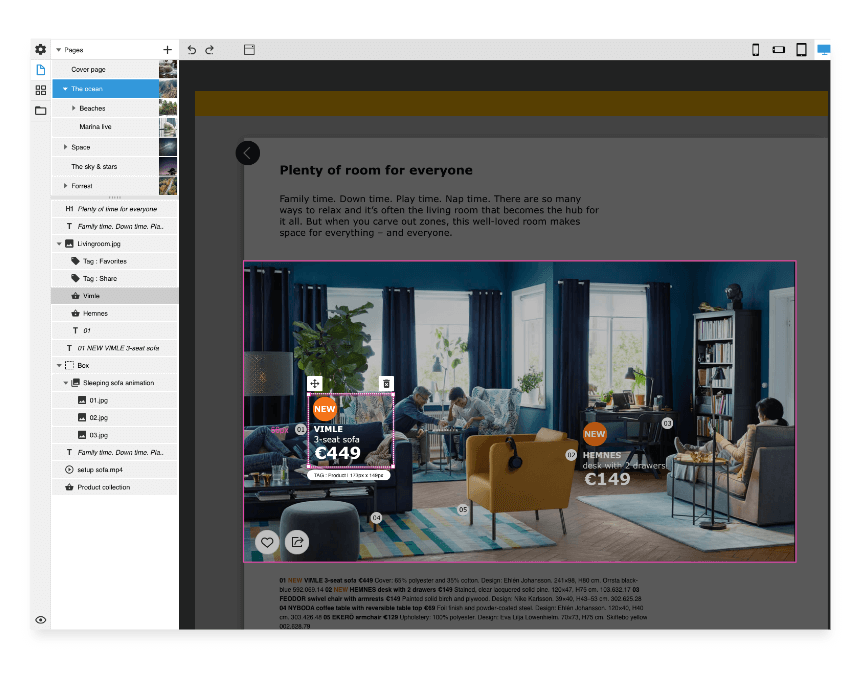Select the H1 heading layer
The width and height of the screenshot is (863, 687).
coord(115,209)
